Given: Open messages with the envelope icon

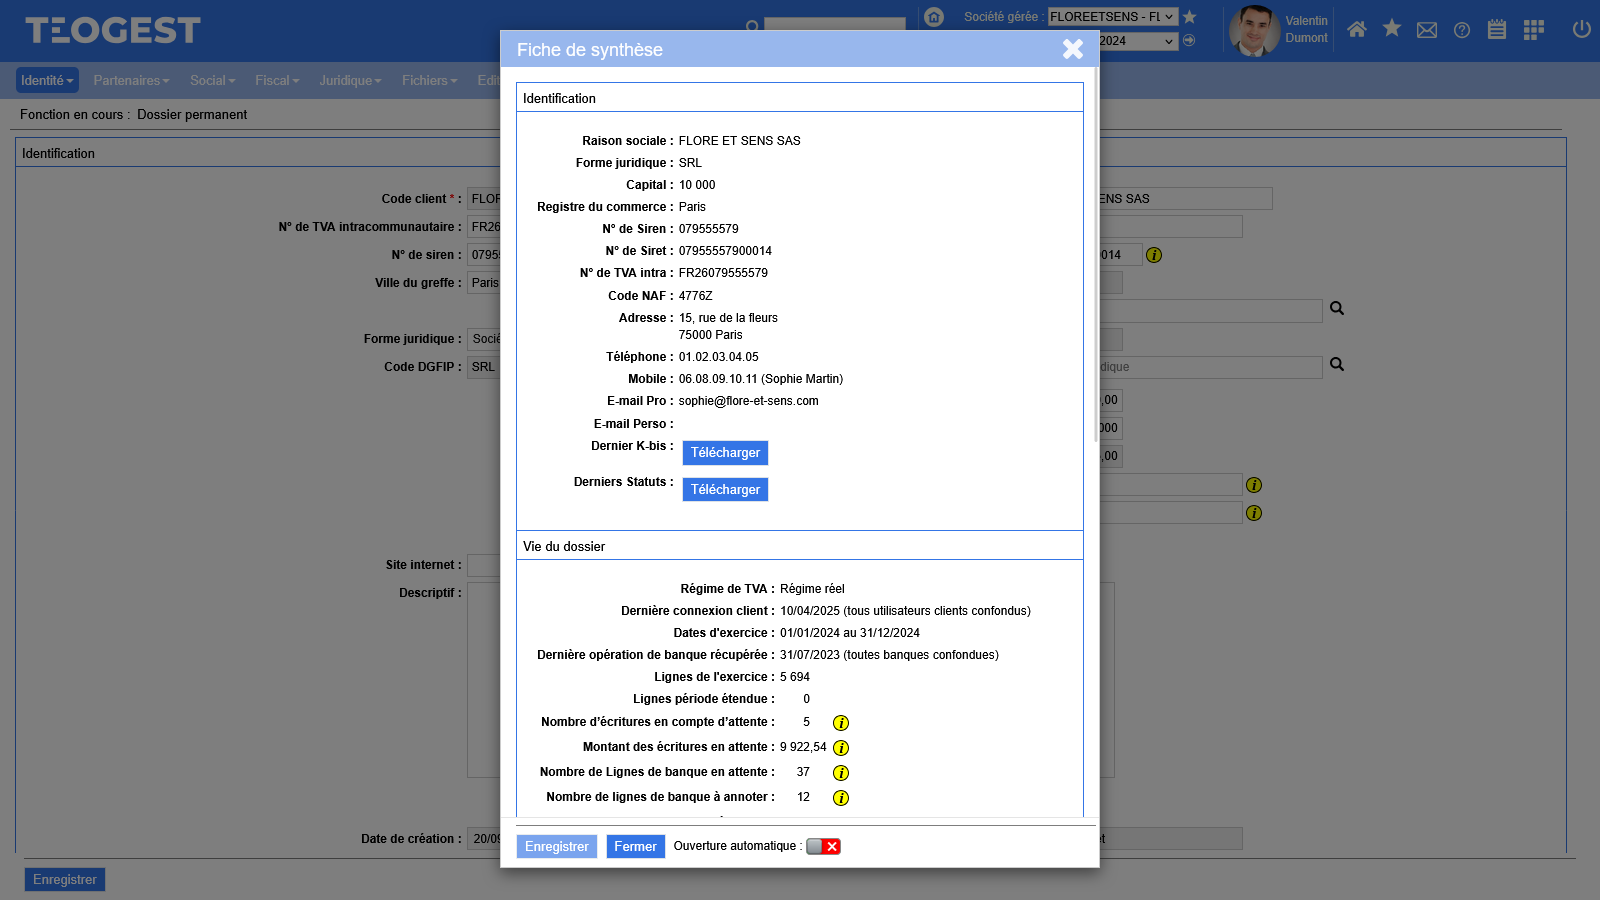Looking at the screenshot, I should [1427, 30].
